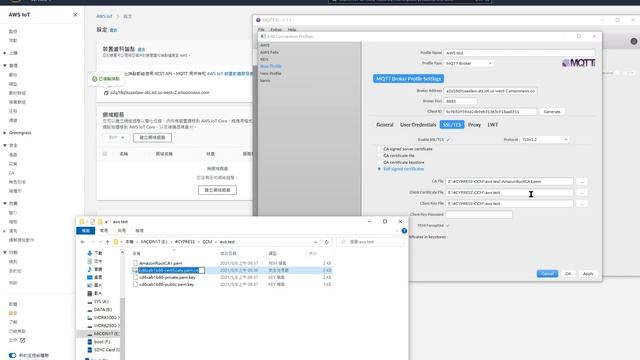Viewport: 640px width, 360px height.
Task: Open the Explorer quick access toolbar dropdown arrow
Action: point(107,222)
